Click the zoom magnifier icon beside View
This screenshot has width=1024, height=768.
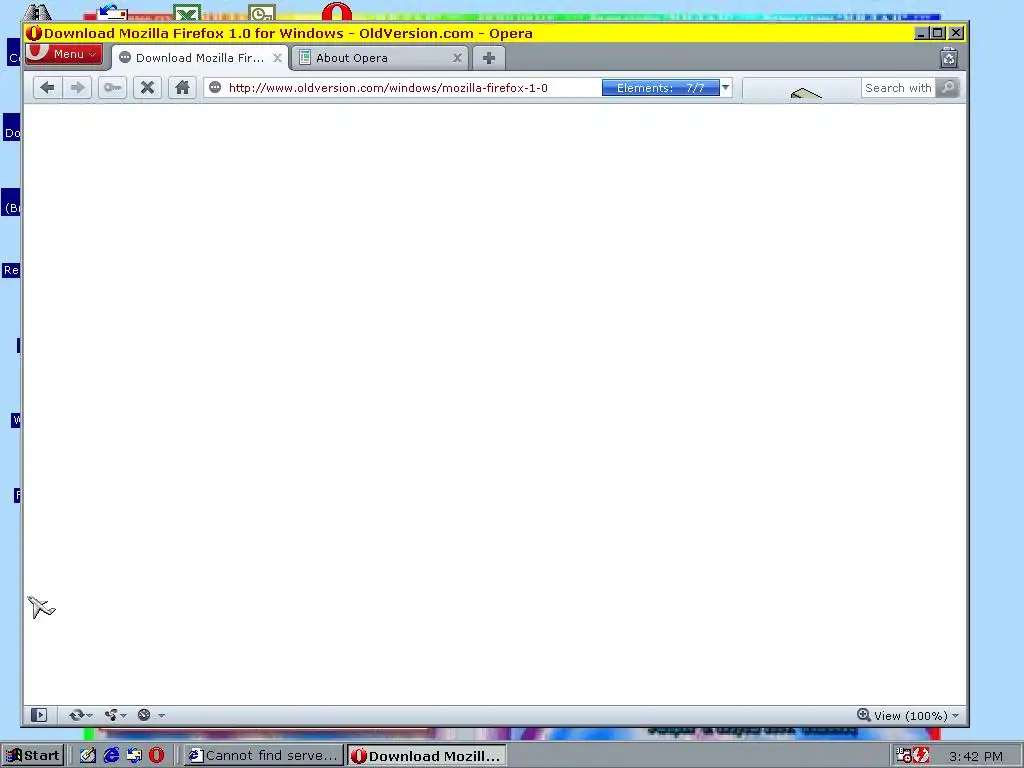tap(863, 715)
